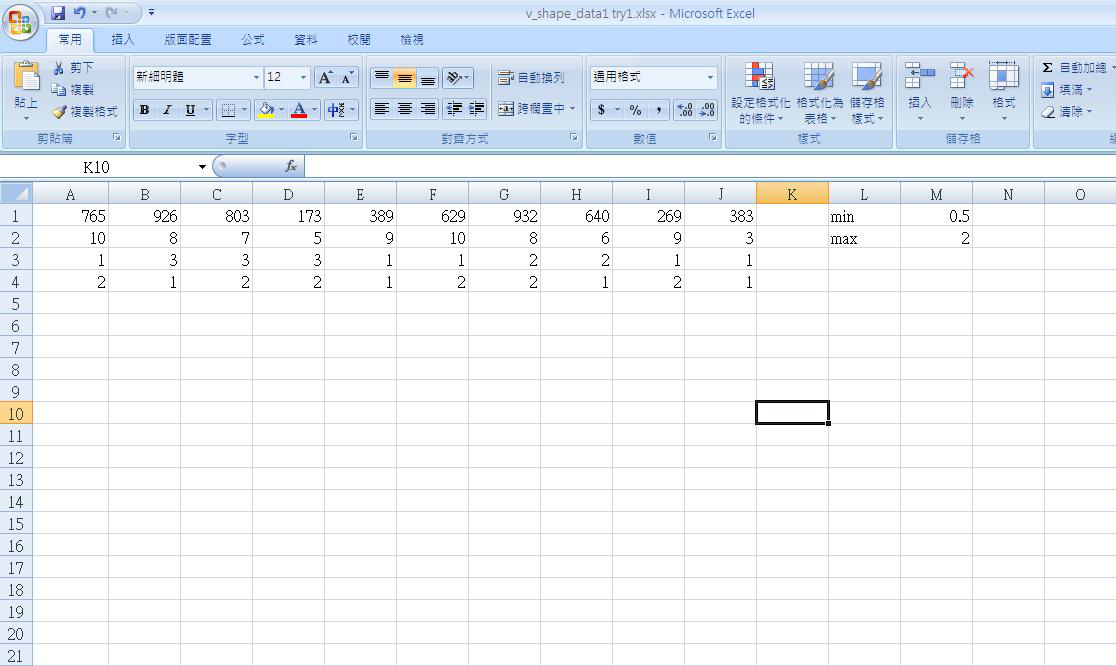Click the Format cells button
1116x666 pixels.
click(1004, 91)
